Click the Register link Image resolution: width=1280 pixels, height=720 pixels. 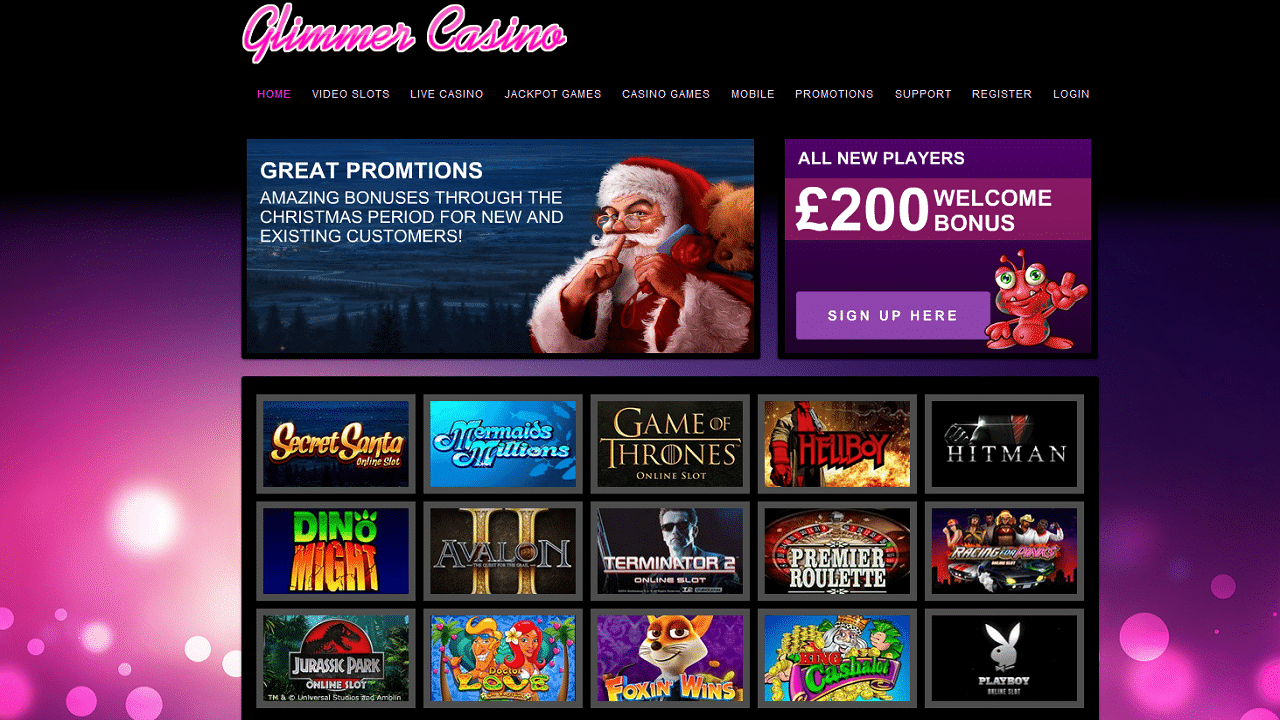pyautogui.click(x=1002, y=94)
